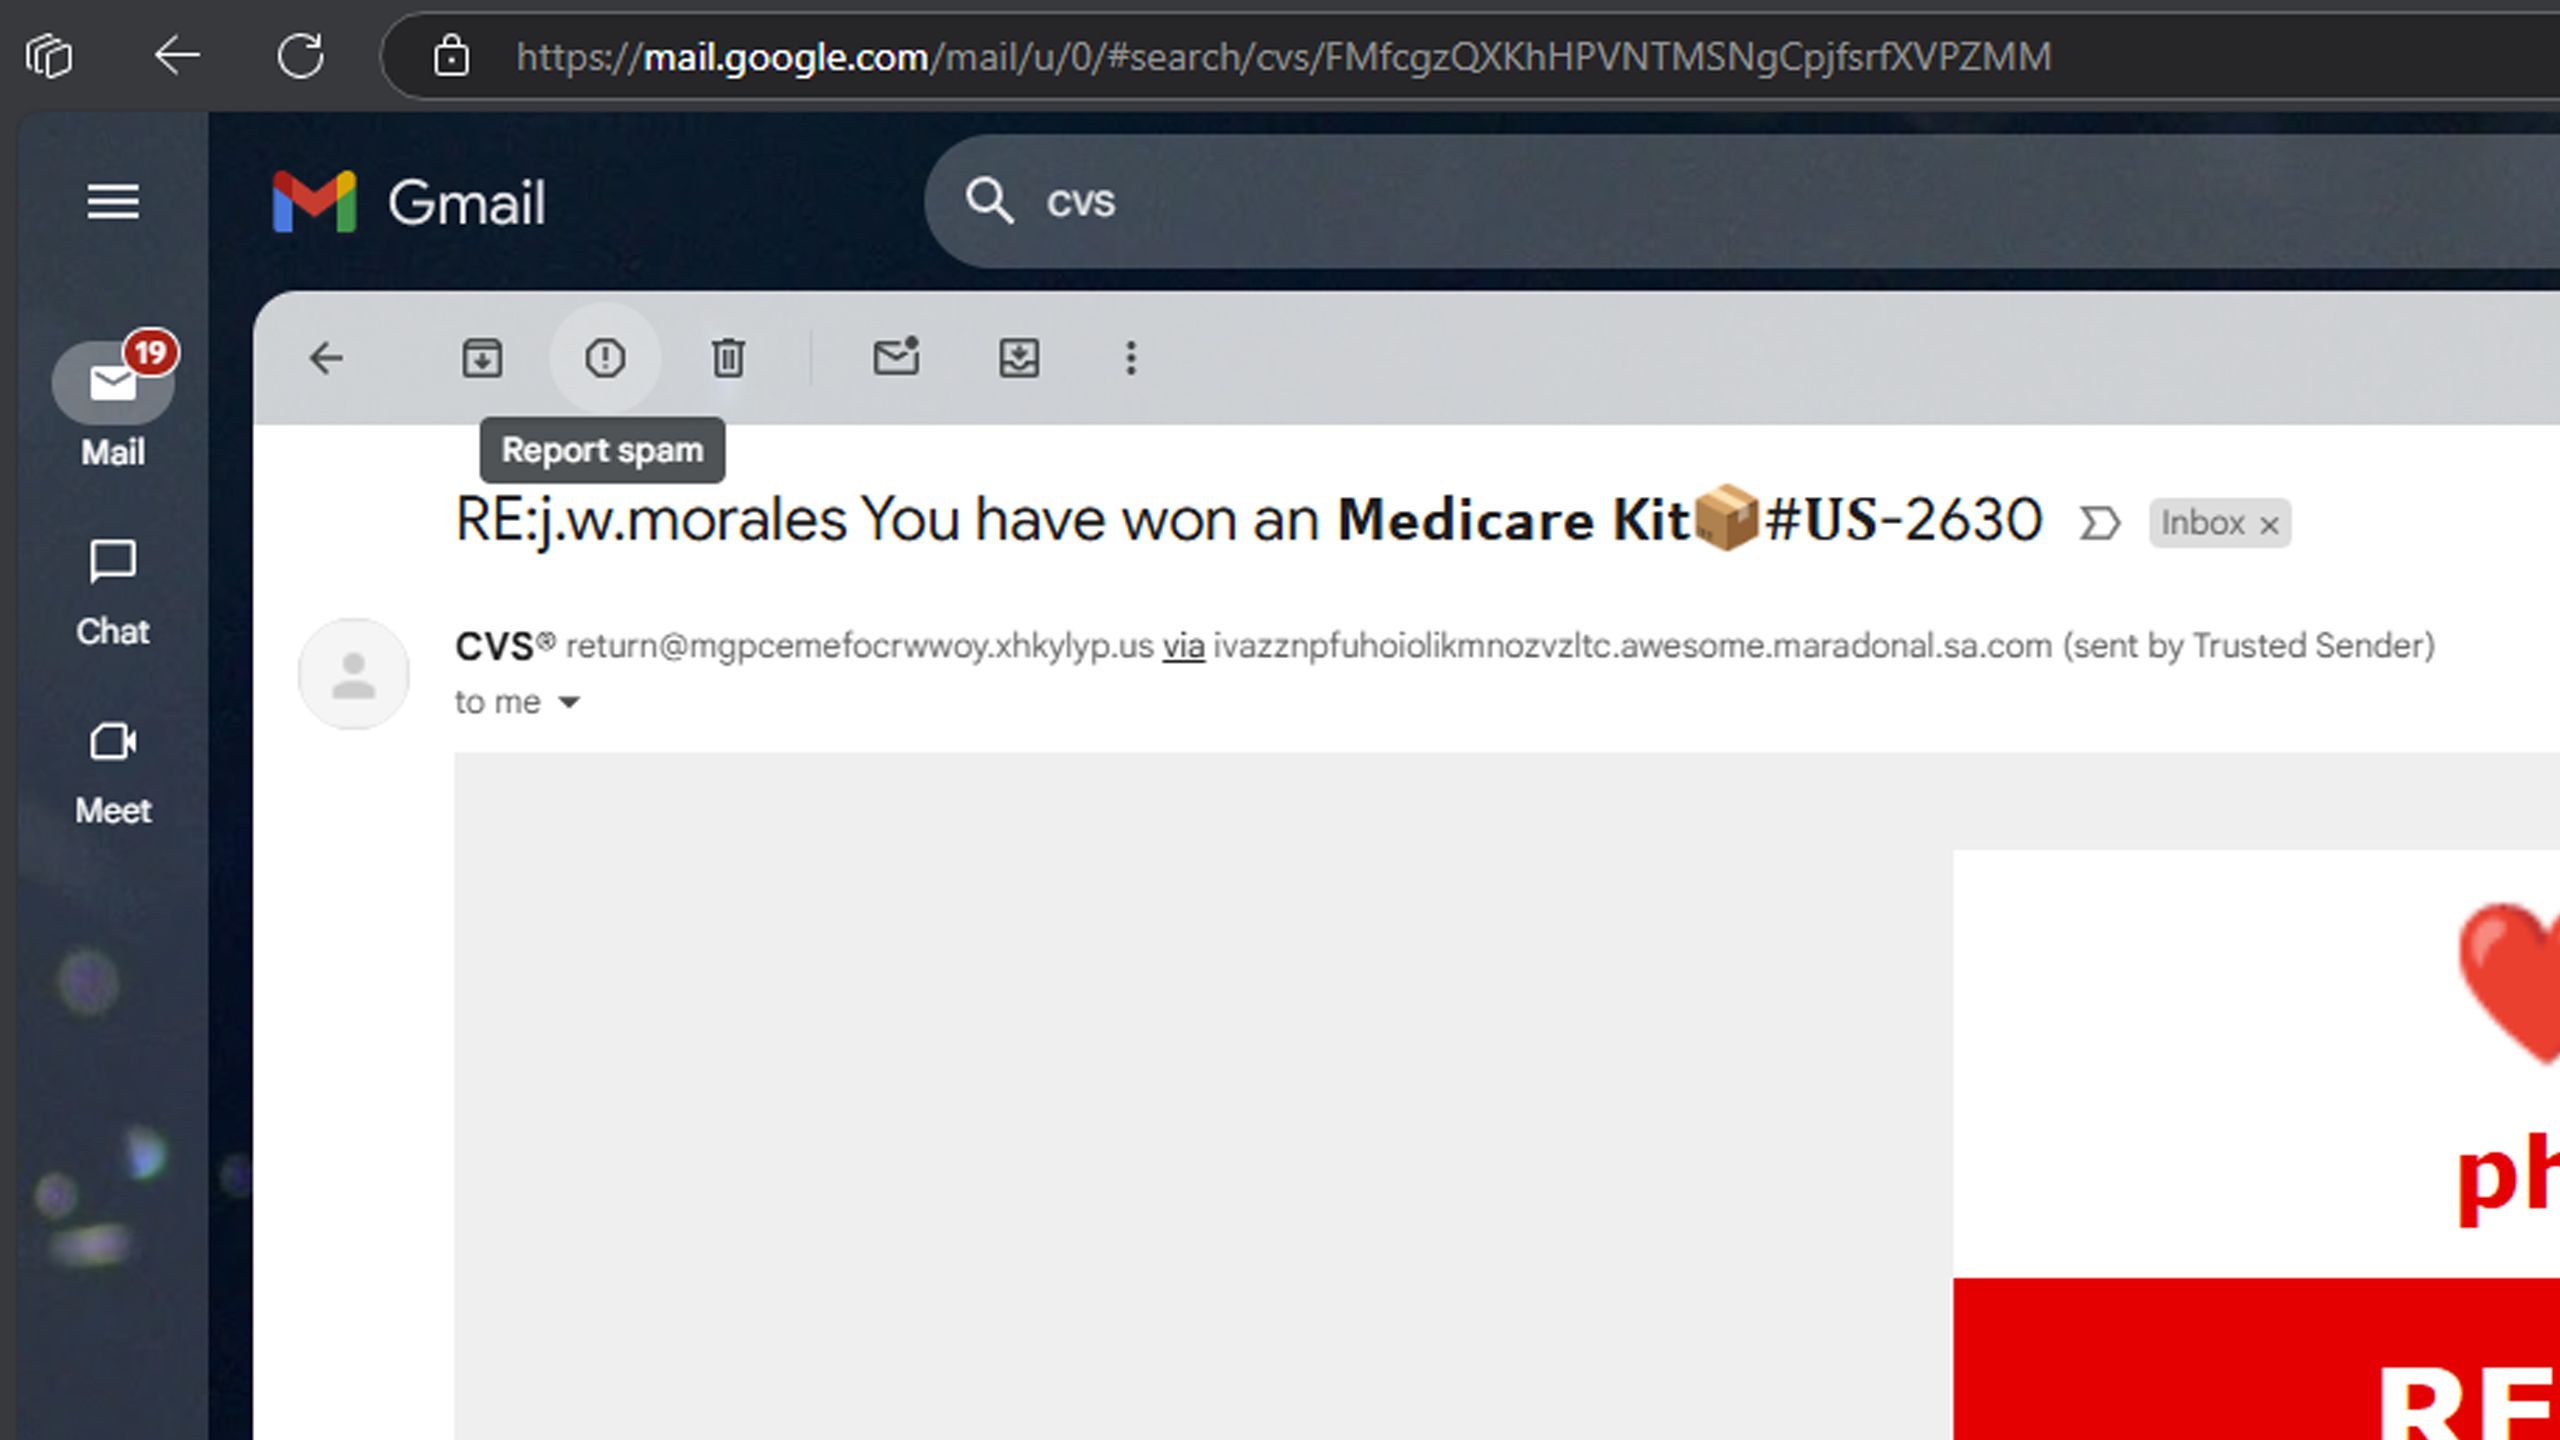2560x1440 pixels.
Task: Click the Report spam icon button
Action: 605,359
